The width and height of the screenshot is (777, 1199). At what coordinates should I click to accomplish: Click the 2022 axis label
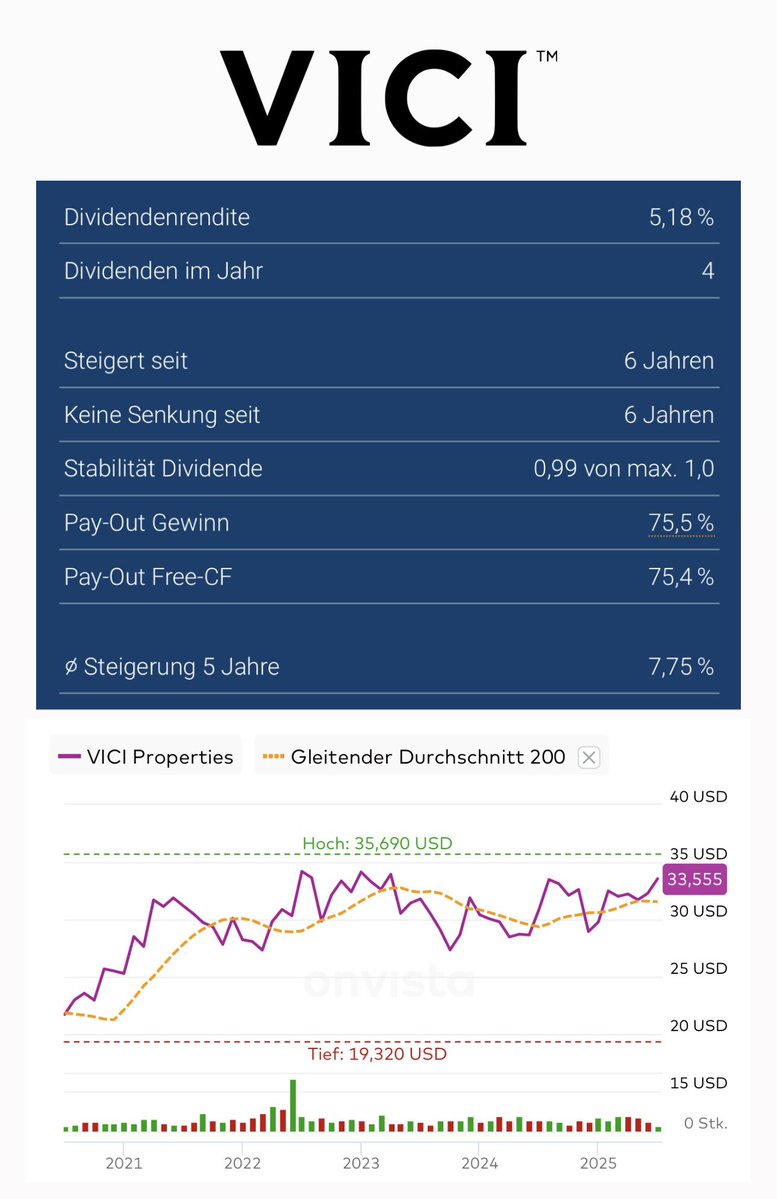coord(242,1163)
